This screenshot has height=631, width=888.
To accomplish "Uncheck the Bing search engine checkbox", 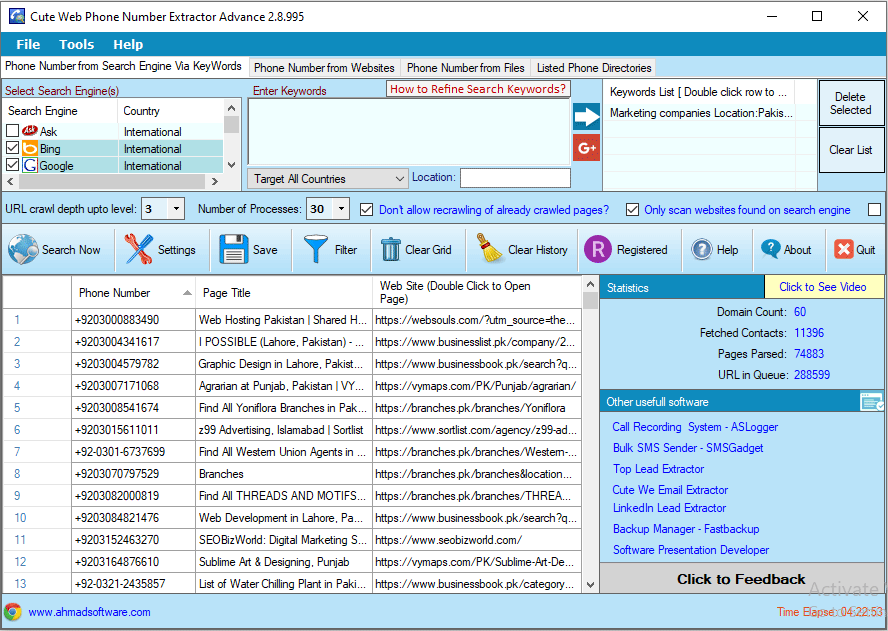I will click(12, 149).
